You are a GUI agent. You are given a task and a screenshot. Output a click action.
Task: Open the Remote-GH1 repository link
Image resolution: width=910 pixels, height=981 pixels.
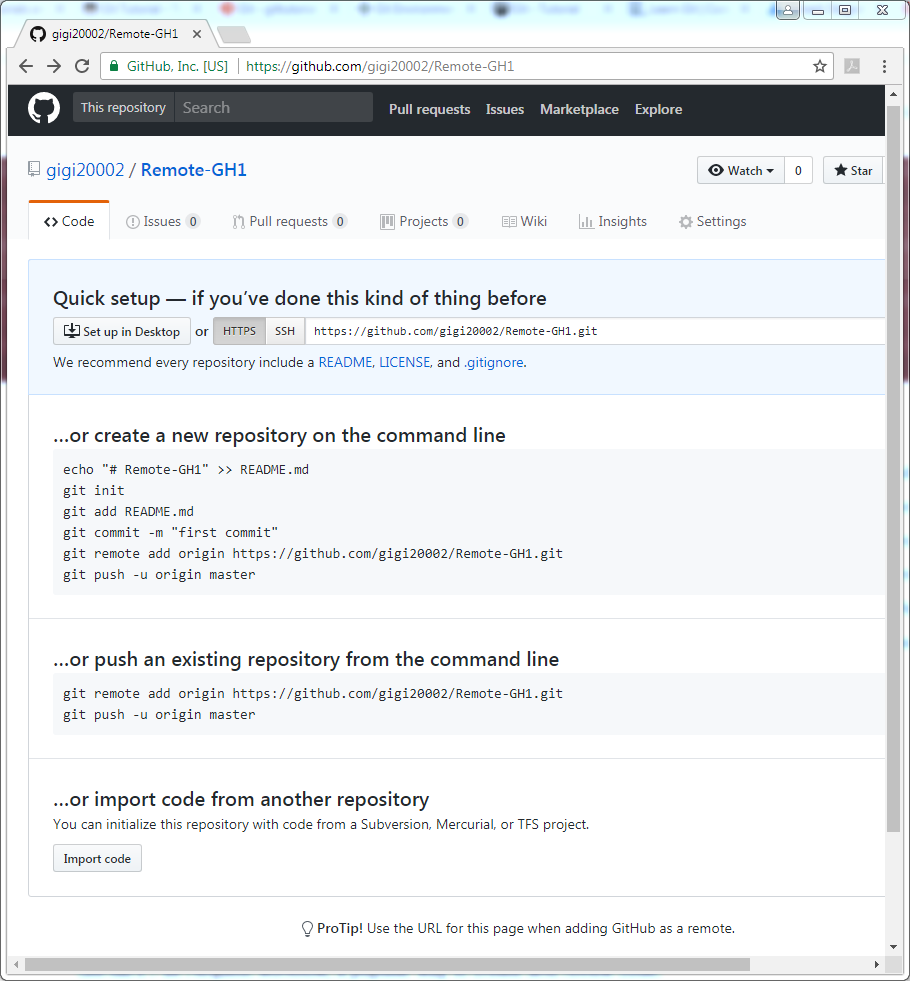pos(193,170)
